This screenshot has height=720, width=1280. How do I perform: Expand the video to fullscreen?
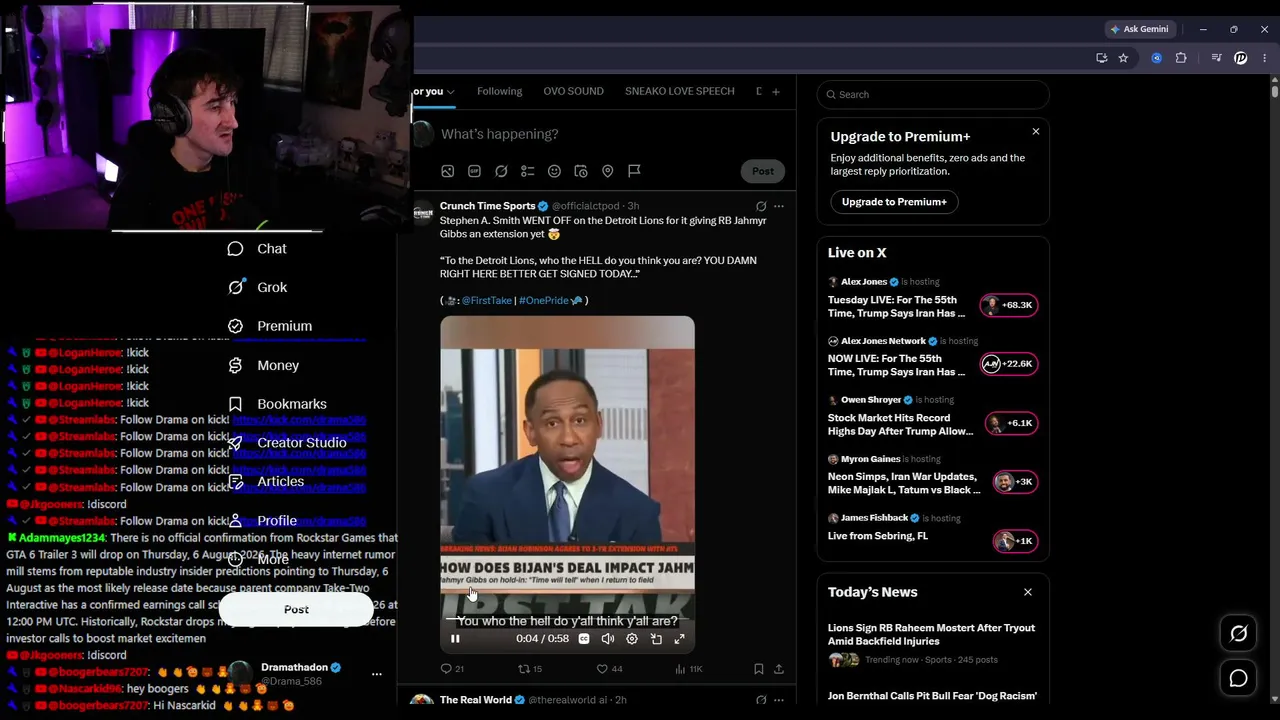pyautogui.click(x=679, y=639)
